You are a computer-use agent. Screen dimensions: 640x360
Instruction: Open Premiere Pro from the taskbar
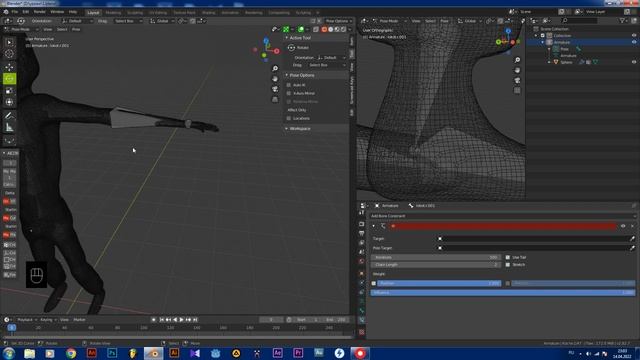coord(298,353)
